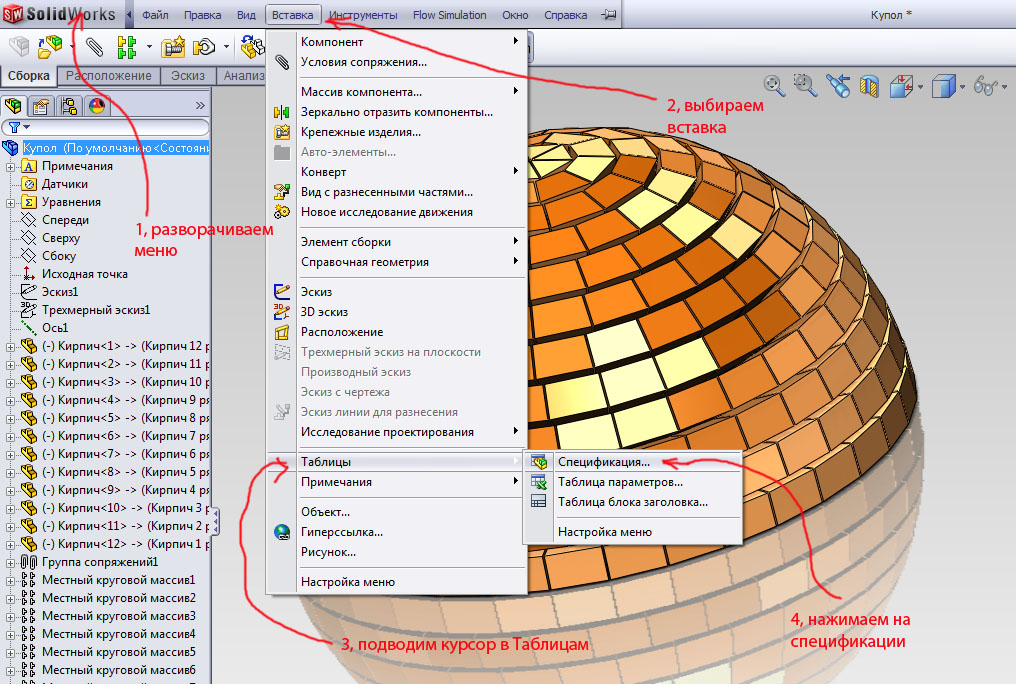Expand the Примечания tree node
Screen dimensions: 1016x684
click(11, 166)
